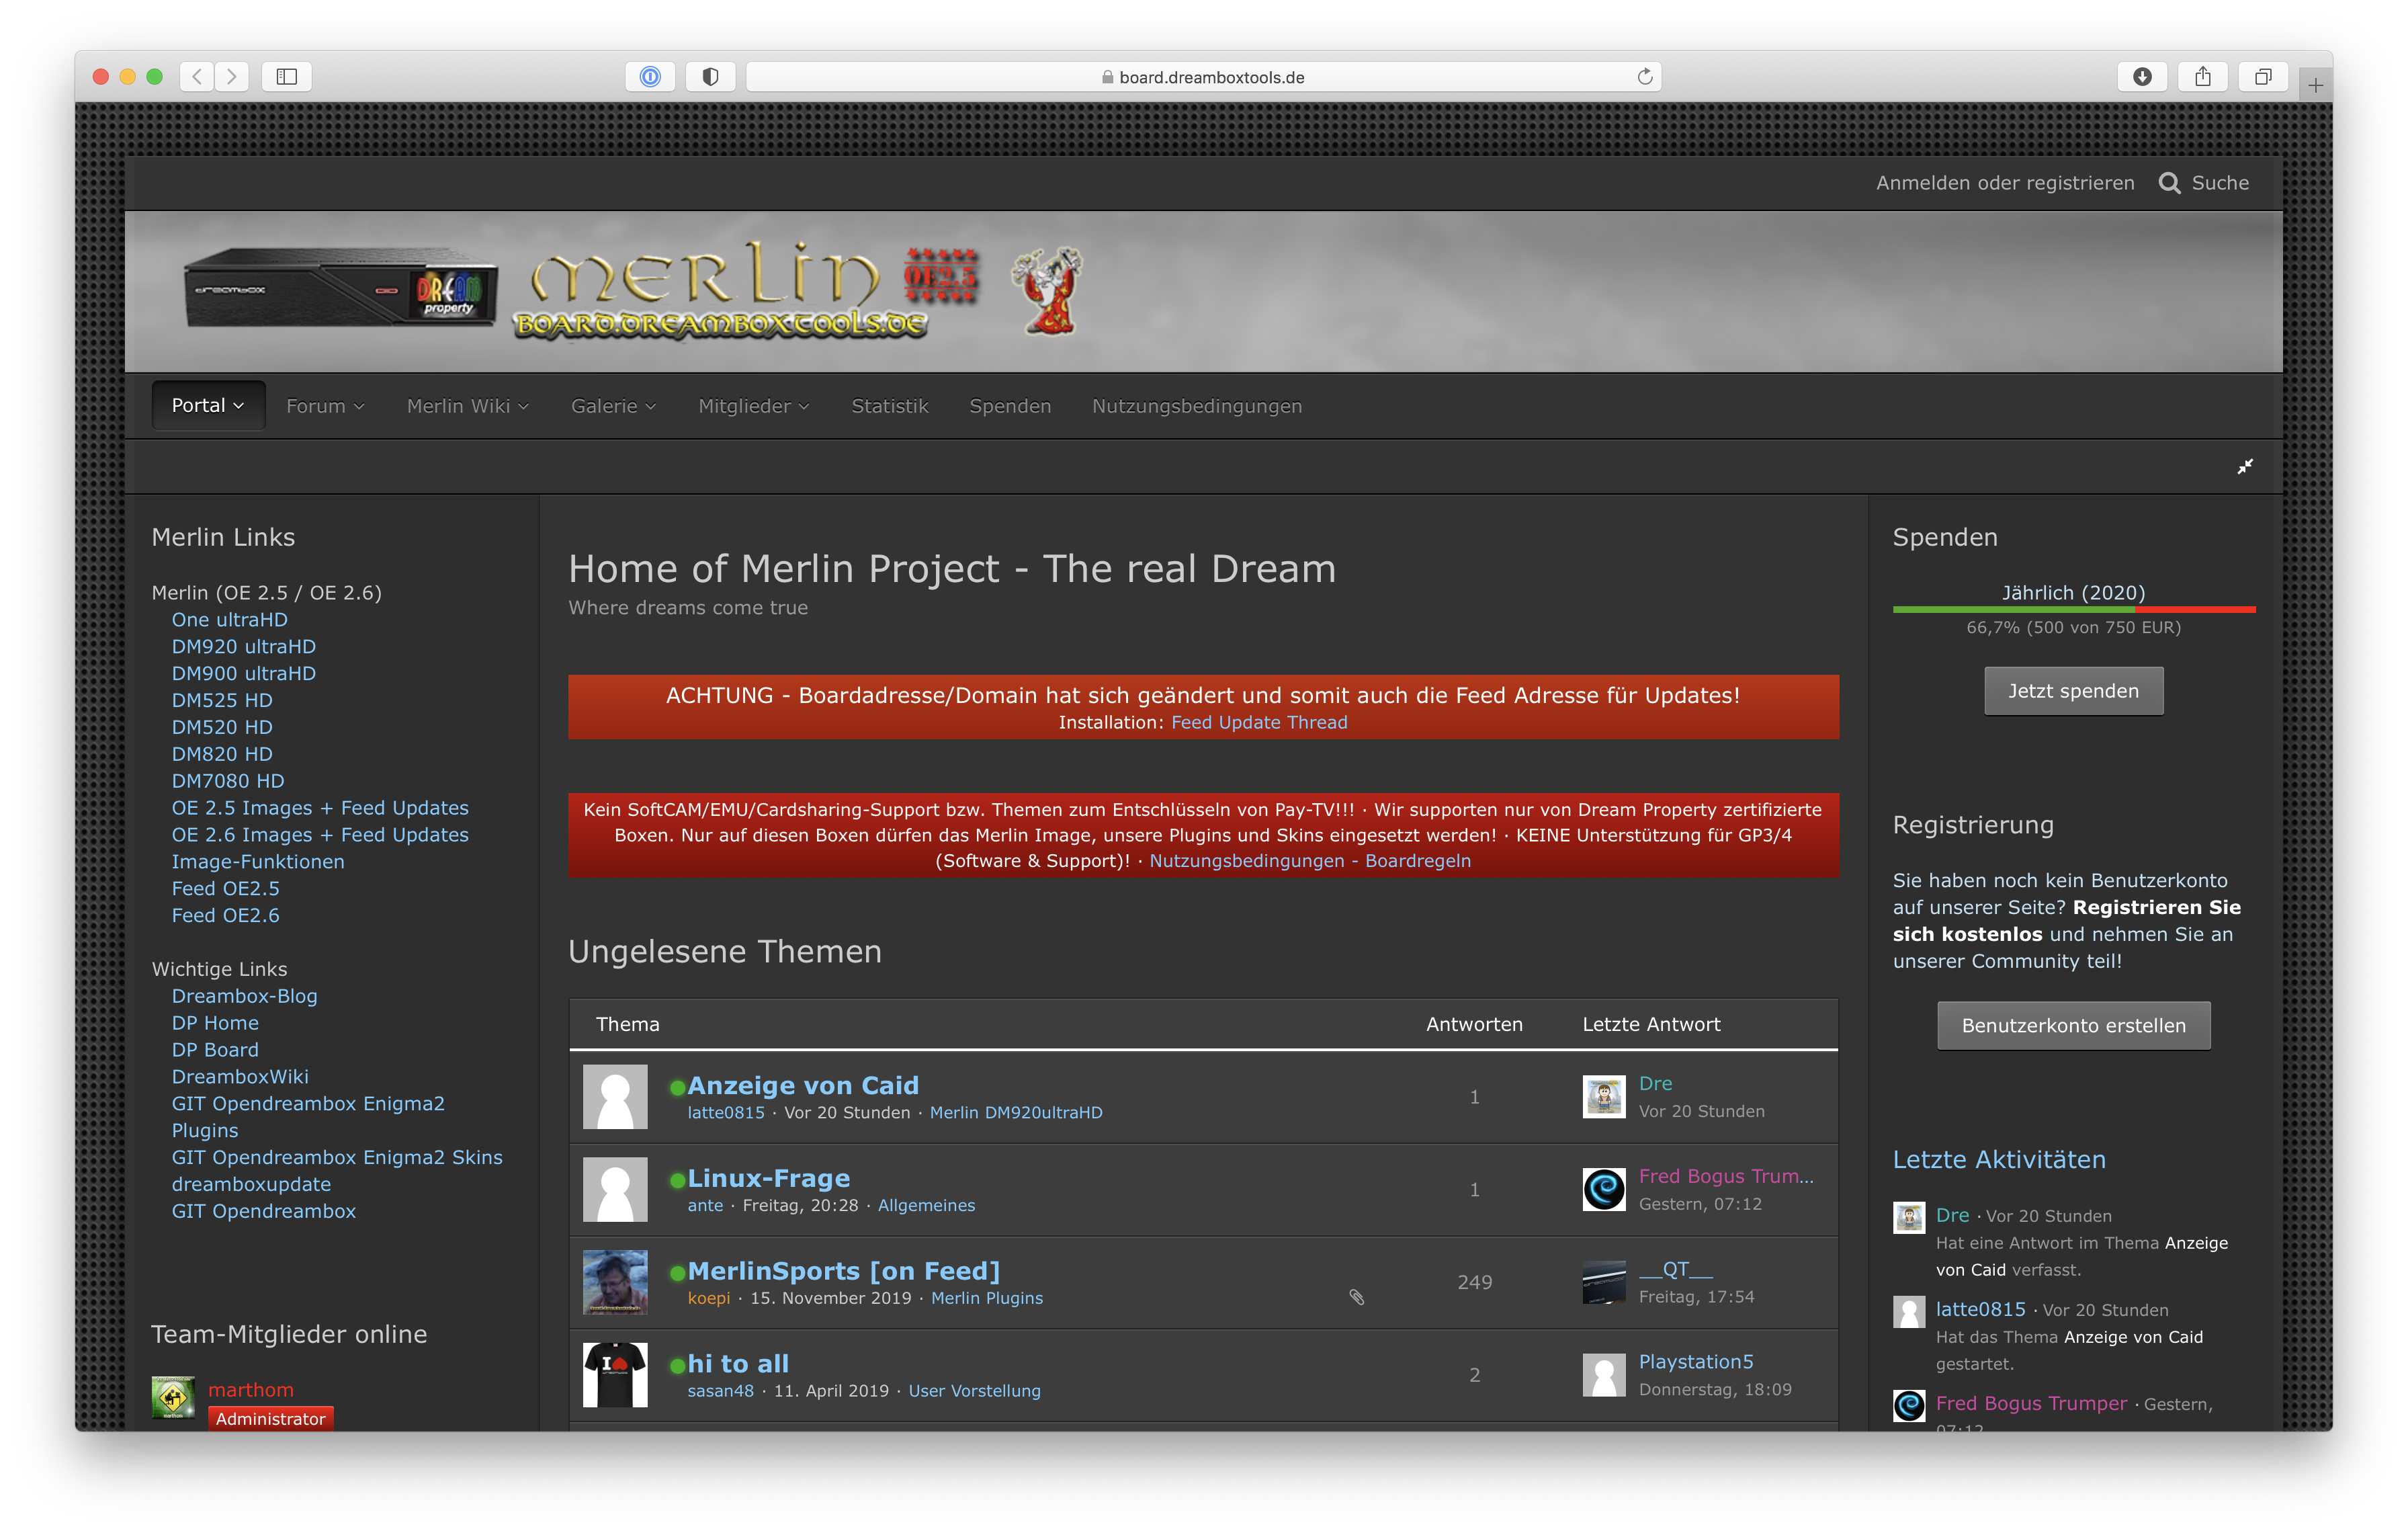Image resolution: width=2408 pixels, height=1531 pixels.
Task: Open GIT Opendreambox Enigma2 Skins link
Action: coord(337,1158)
